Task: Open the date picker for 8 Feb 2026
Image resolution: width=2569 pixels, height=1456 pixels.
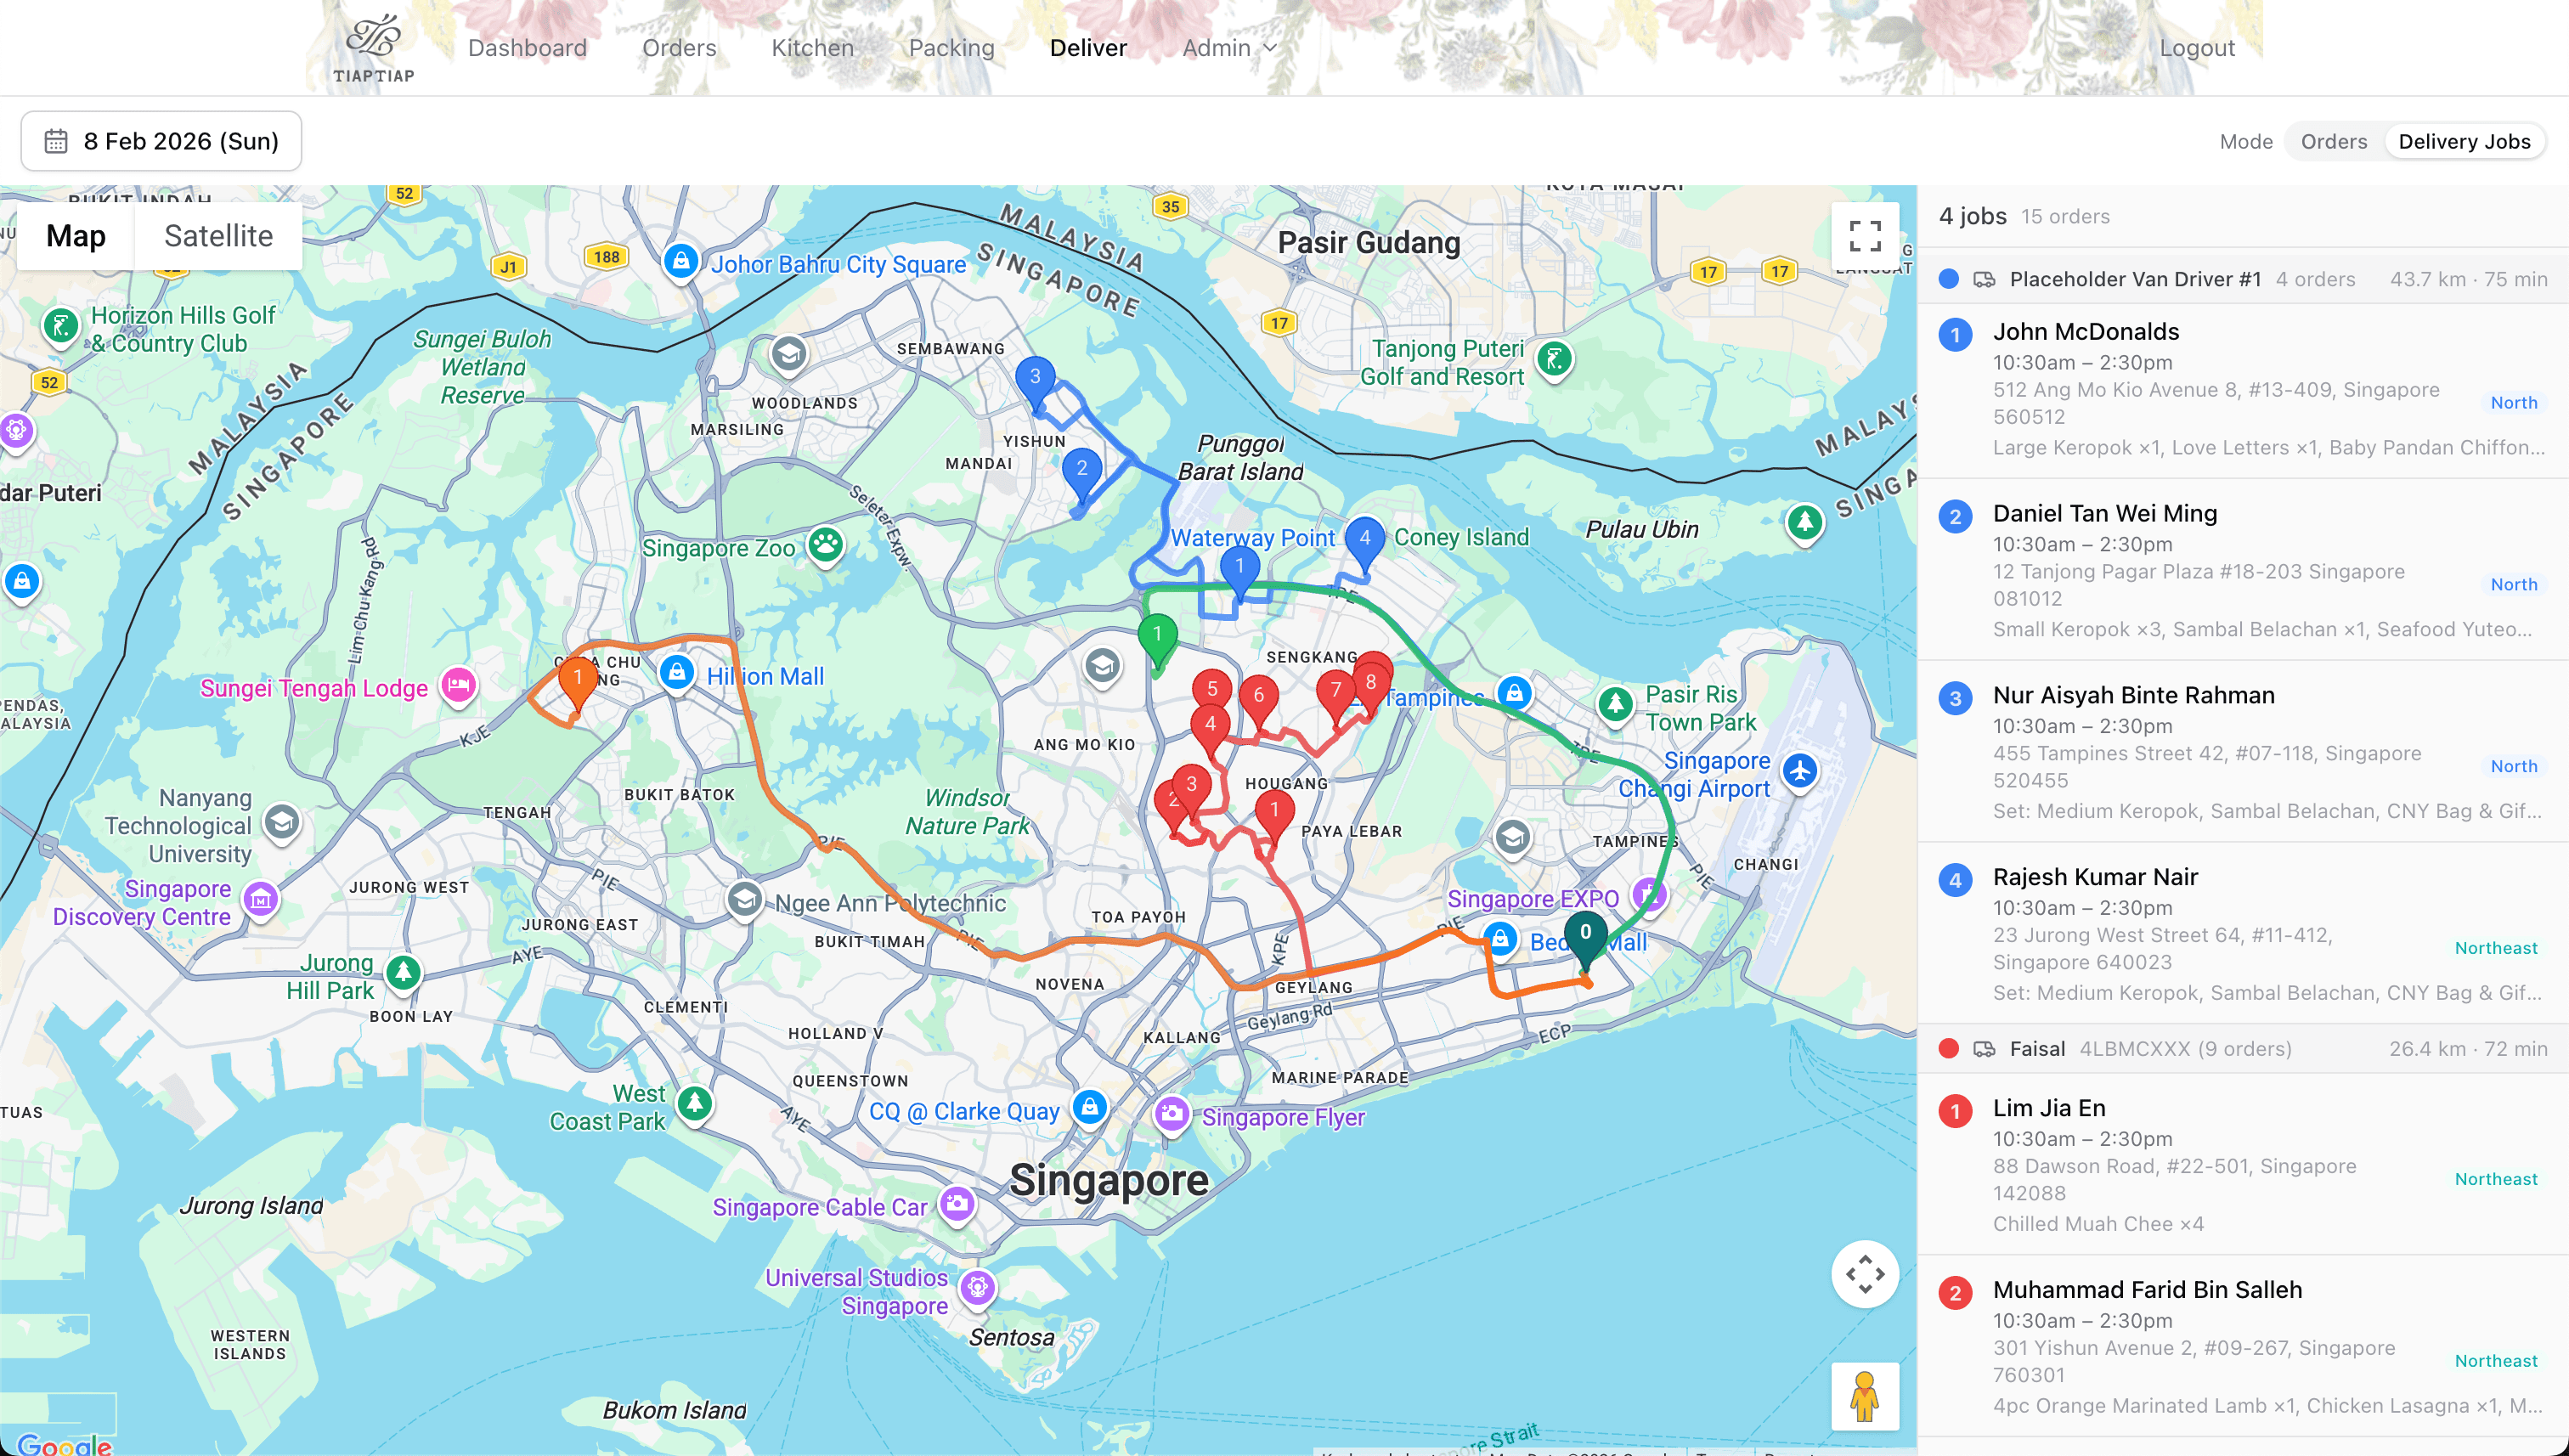Action: click(161, 141)
